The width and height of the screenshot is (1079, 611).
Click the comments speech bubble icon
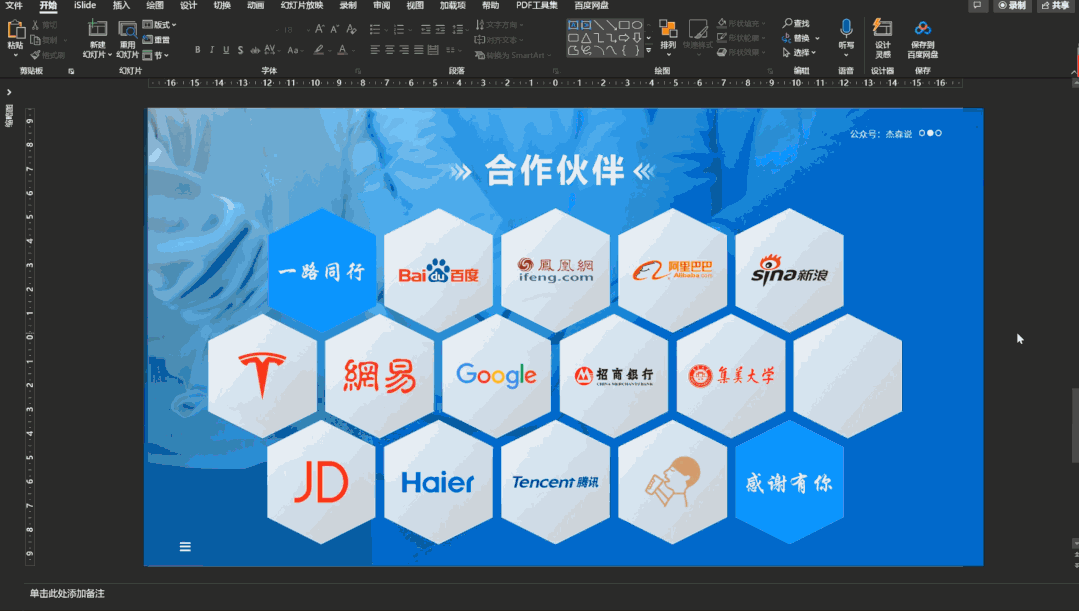coord(977,6)
